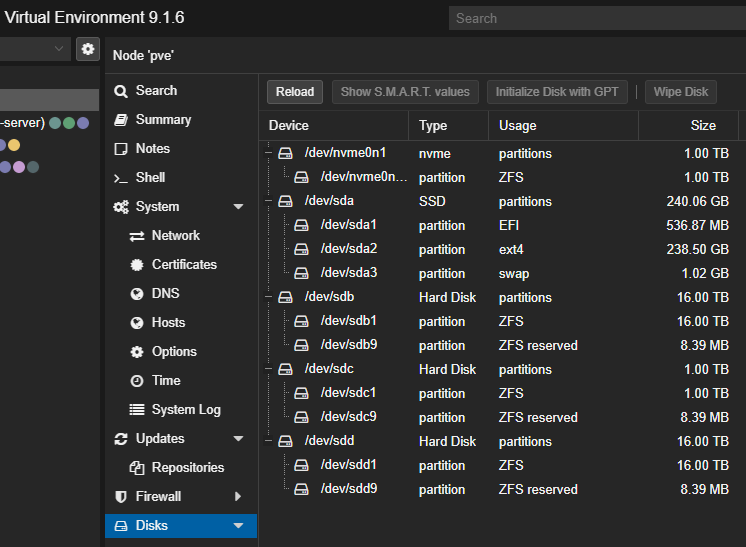Sort by the Size column header
Image resolution: width=746 pixels, height=547 pixels.
click(x=688, y=126)
